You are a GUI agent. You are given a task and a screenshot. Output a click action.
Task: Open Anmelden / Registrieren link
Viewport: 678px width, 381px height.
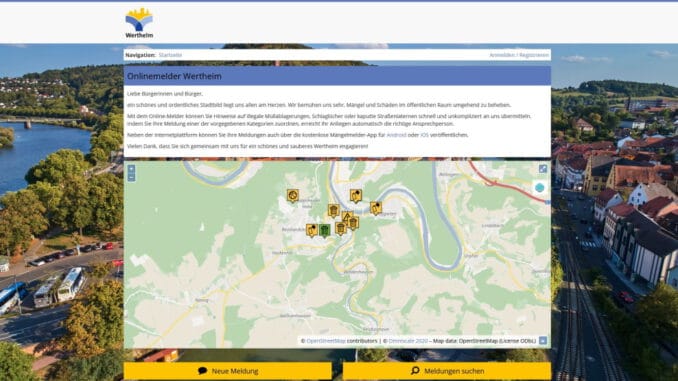click(519, 55)
